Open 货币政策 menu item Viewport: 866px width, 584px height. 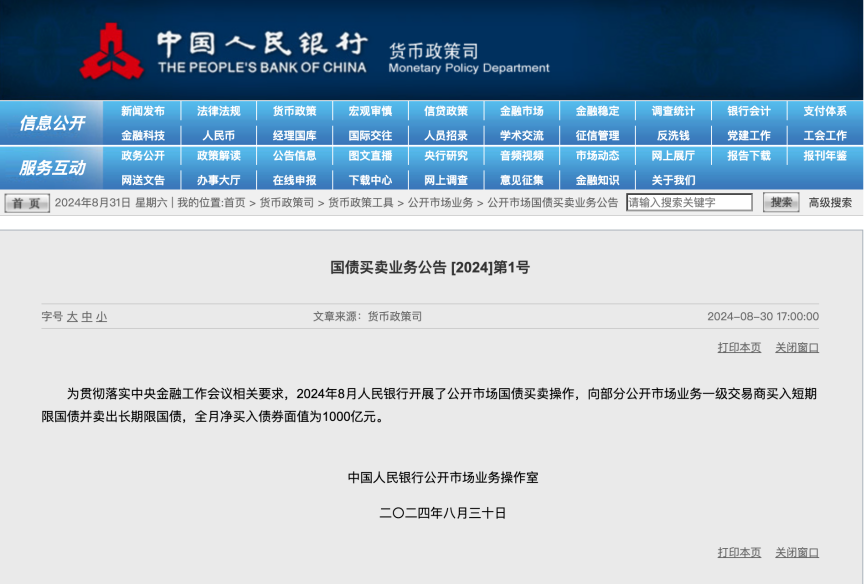pos(294,111)
